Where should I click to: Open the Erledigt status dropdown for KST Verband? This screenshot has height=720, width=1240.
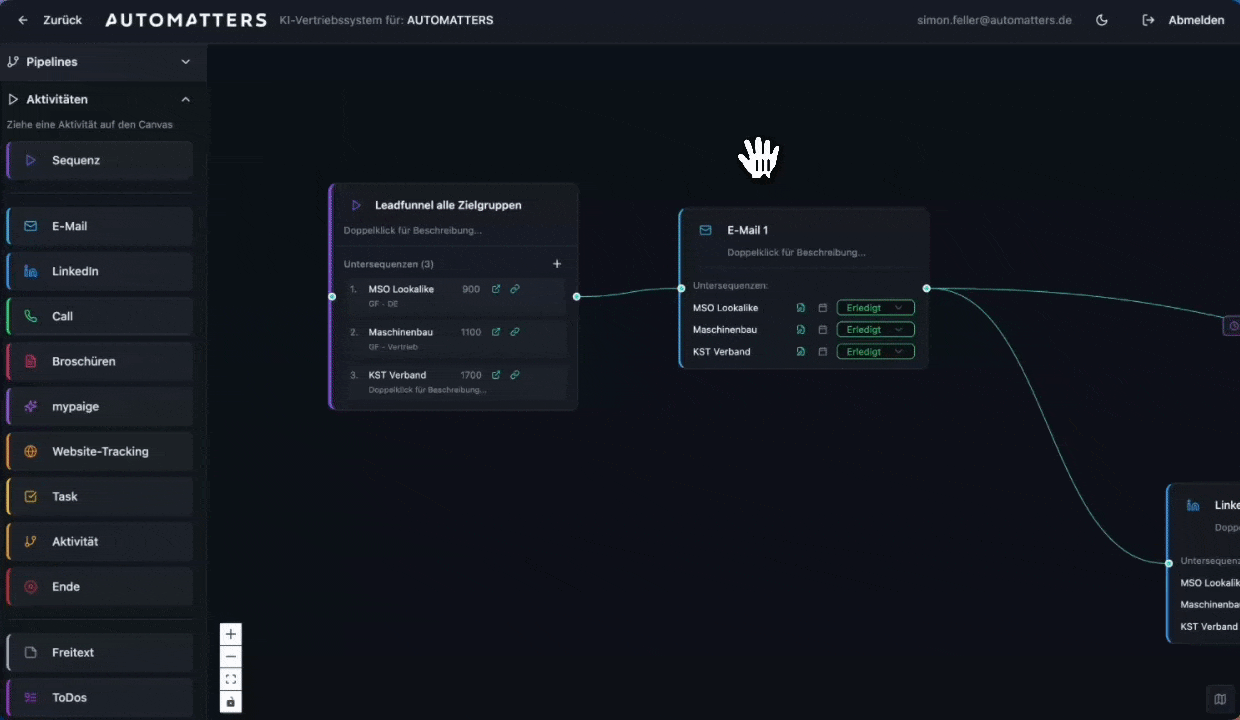coord(875,352)
